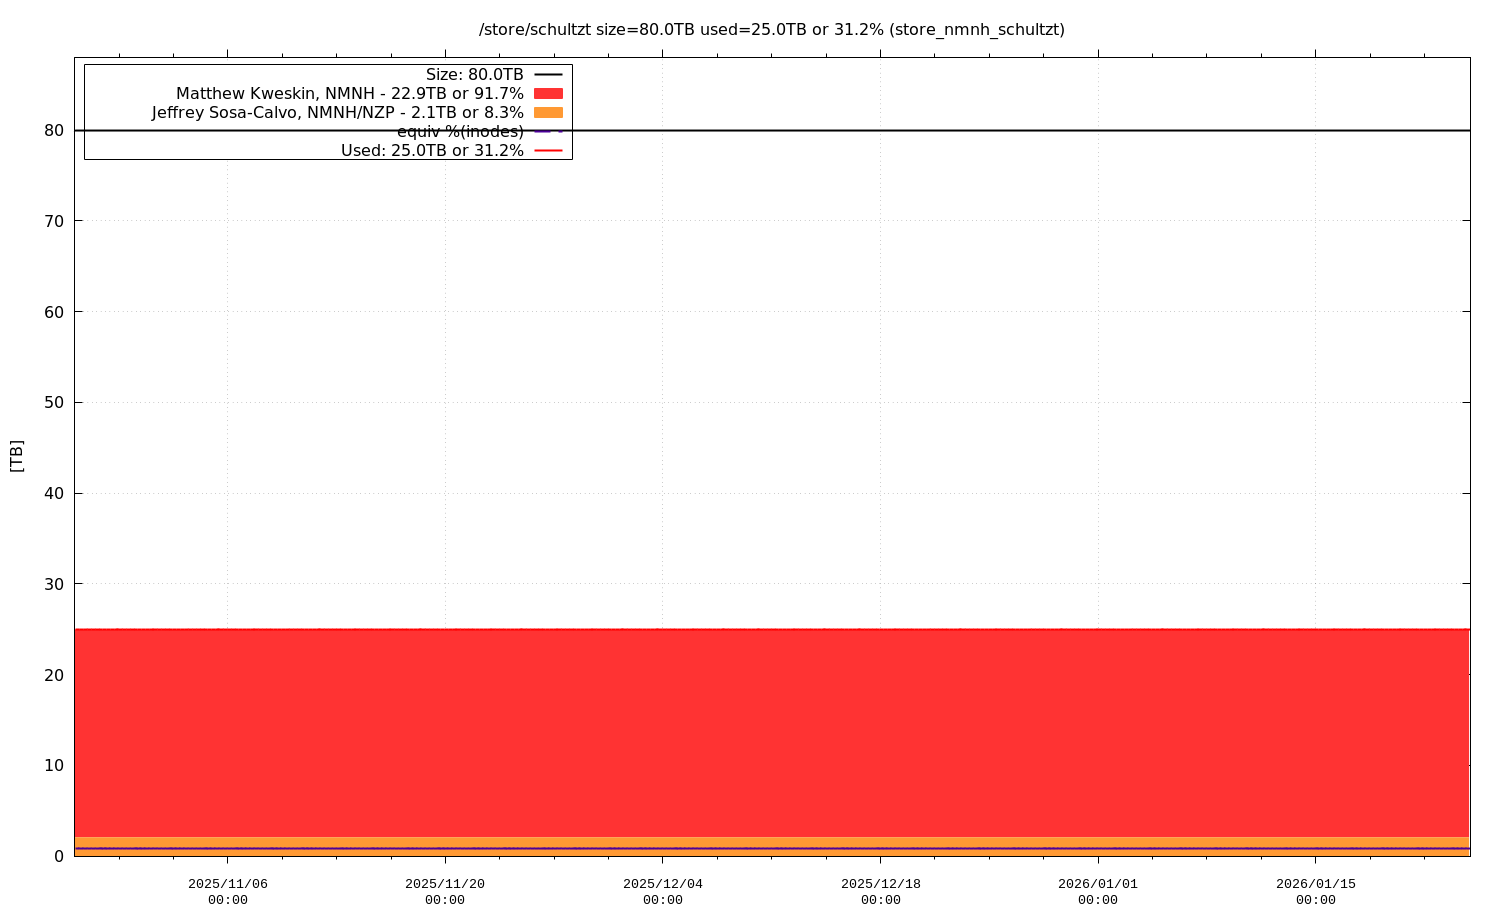The width and height of the screenshot is (1500, 920).
Task: Click the 'equiv %(inodes)' legend text
Action: pyautogui.click(x=460, y=132)
